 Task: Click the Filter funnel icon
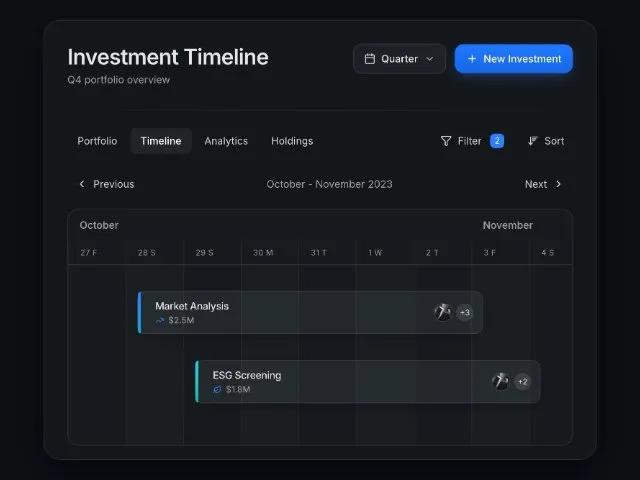(x=446, y=141)
